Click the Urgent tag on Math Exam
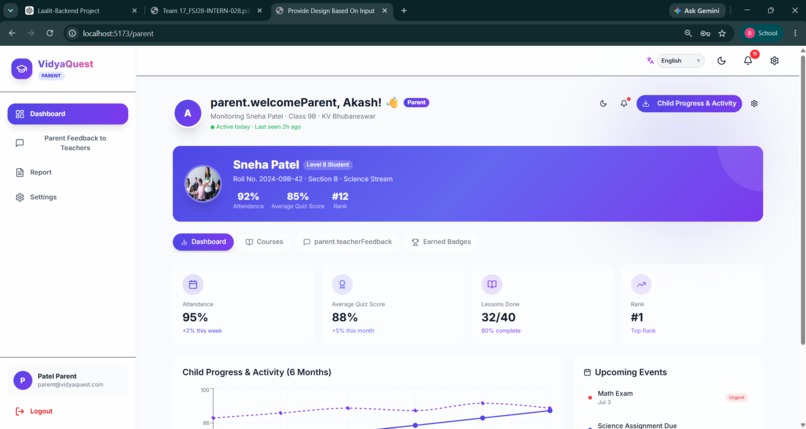Viewport: 806px width, 429px height. click(736, 397)
